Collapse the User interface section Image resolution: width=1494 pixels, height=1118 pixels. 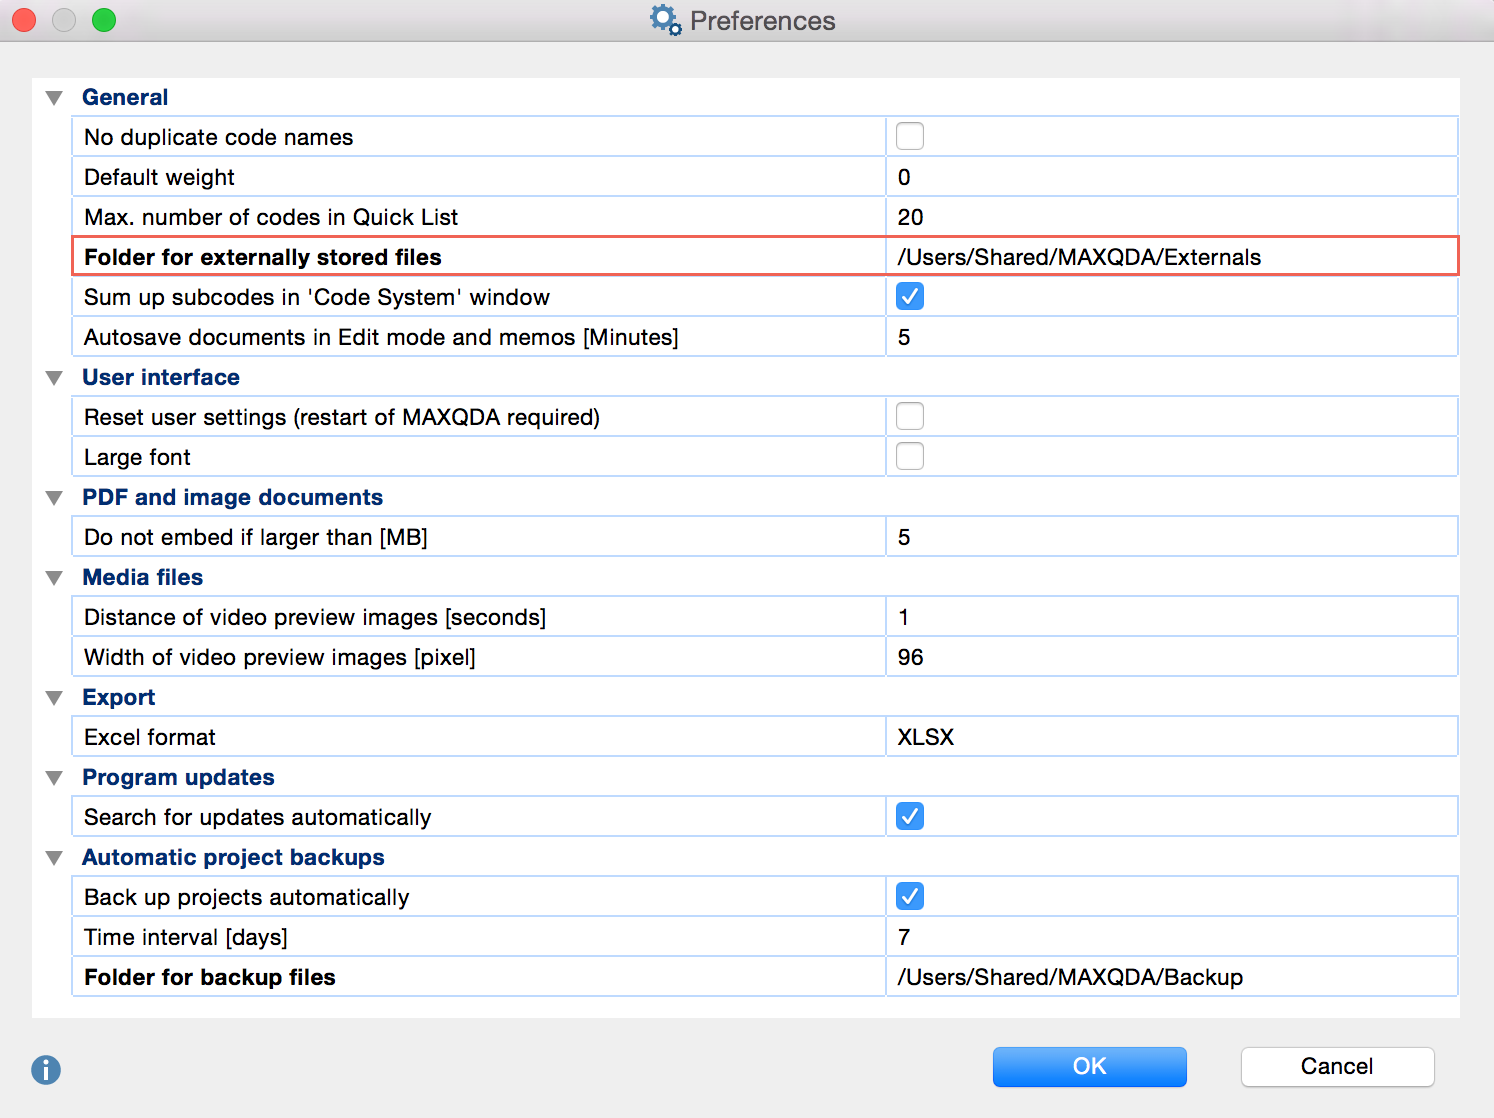click(54, 378)
